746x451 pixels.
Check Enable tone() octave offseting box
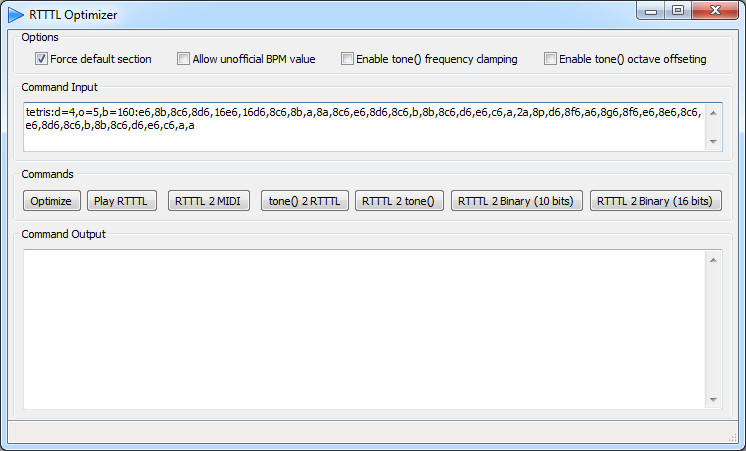(x=550, y=59)
